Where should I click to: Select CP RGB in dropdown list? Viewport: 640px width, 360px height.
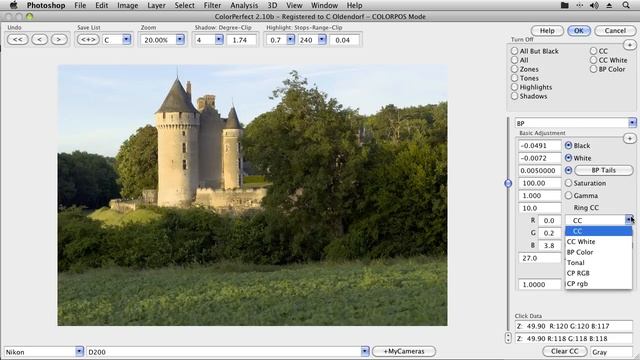[x=598, y=273]
